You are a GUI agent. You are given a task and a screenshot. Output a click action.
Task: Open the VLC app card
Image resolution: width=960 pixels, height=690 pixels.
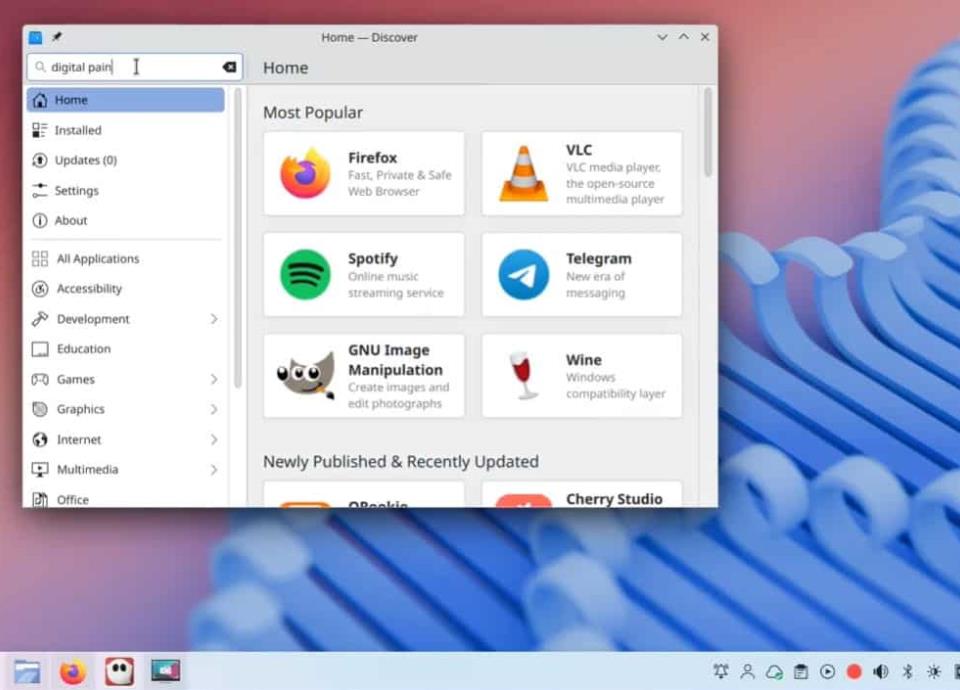click(x=582, y=173)
